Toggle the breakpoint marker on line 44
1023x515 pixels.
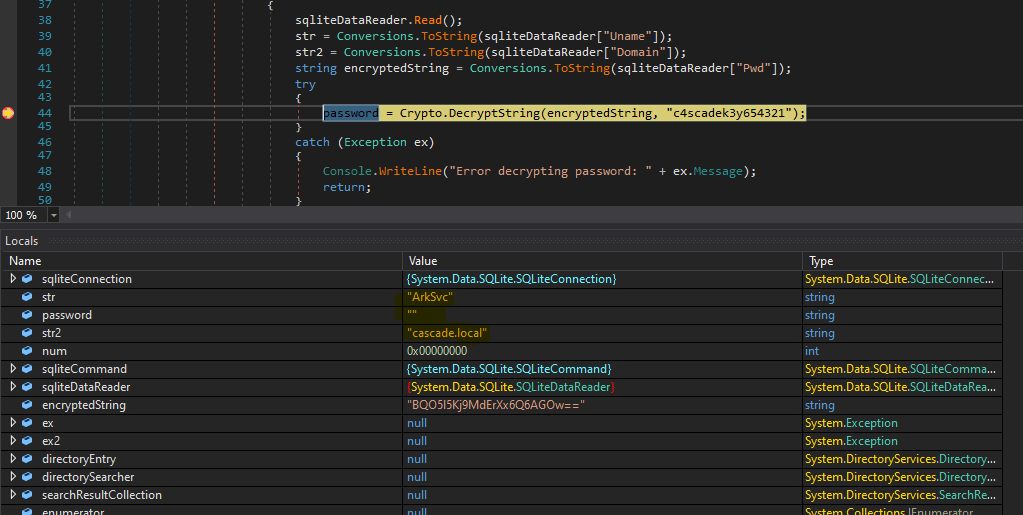coord(8,114)
